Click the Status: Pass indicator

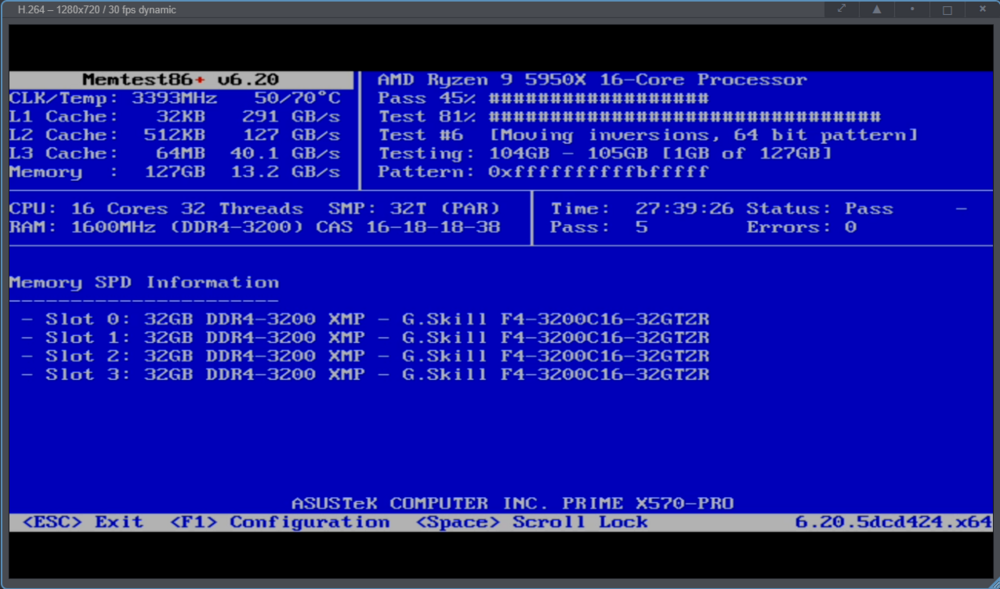point(820,209)
